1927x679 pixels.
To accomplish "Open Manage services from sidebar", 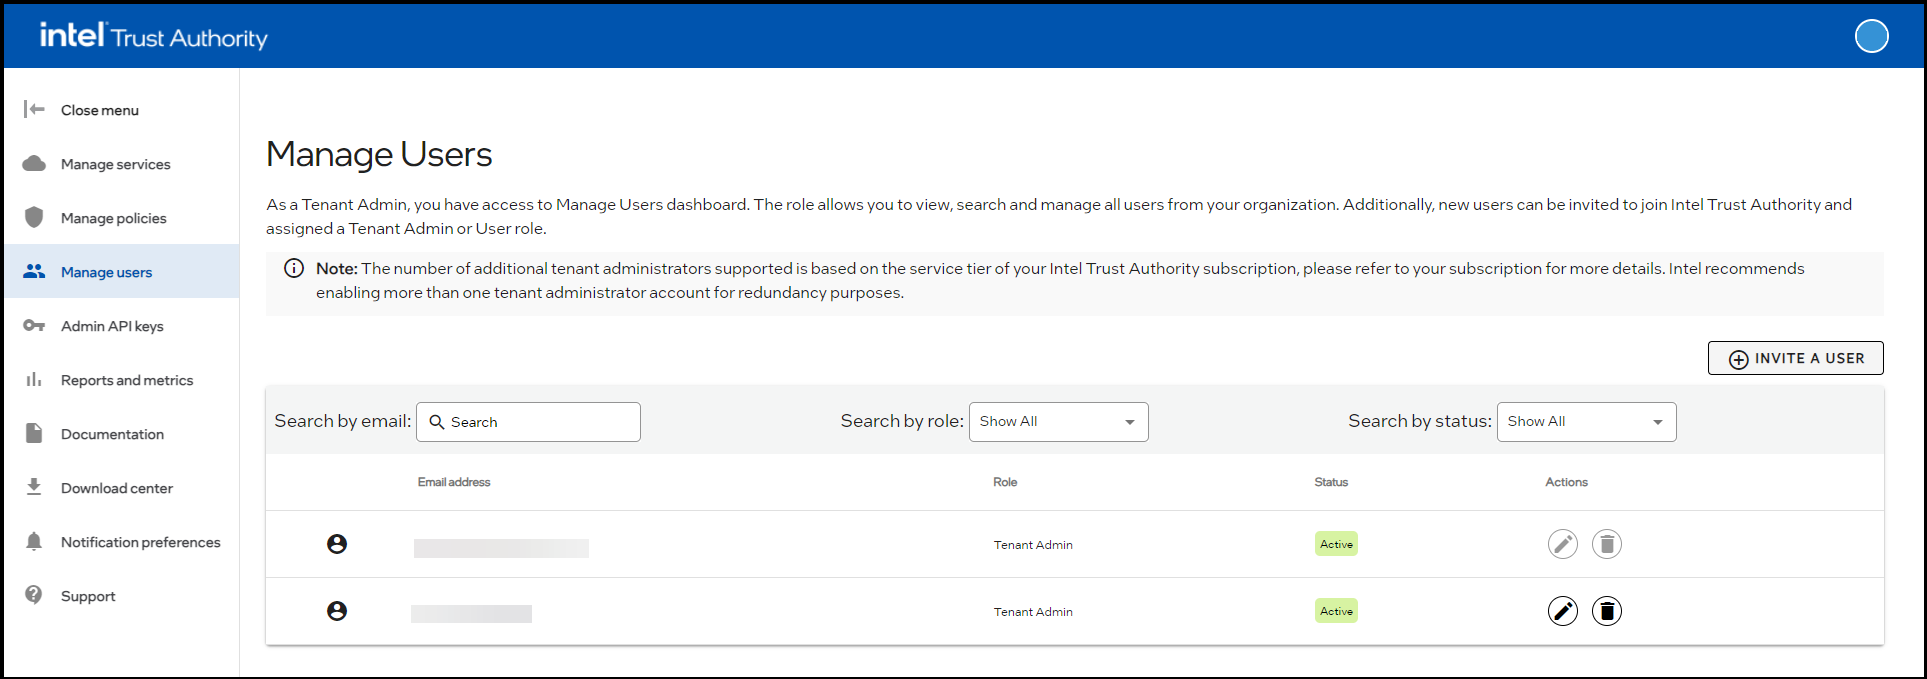I will 115,164.
